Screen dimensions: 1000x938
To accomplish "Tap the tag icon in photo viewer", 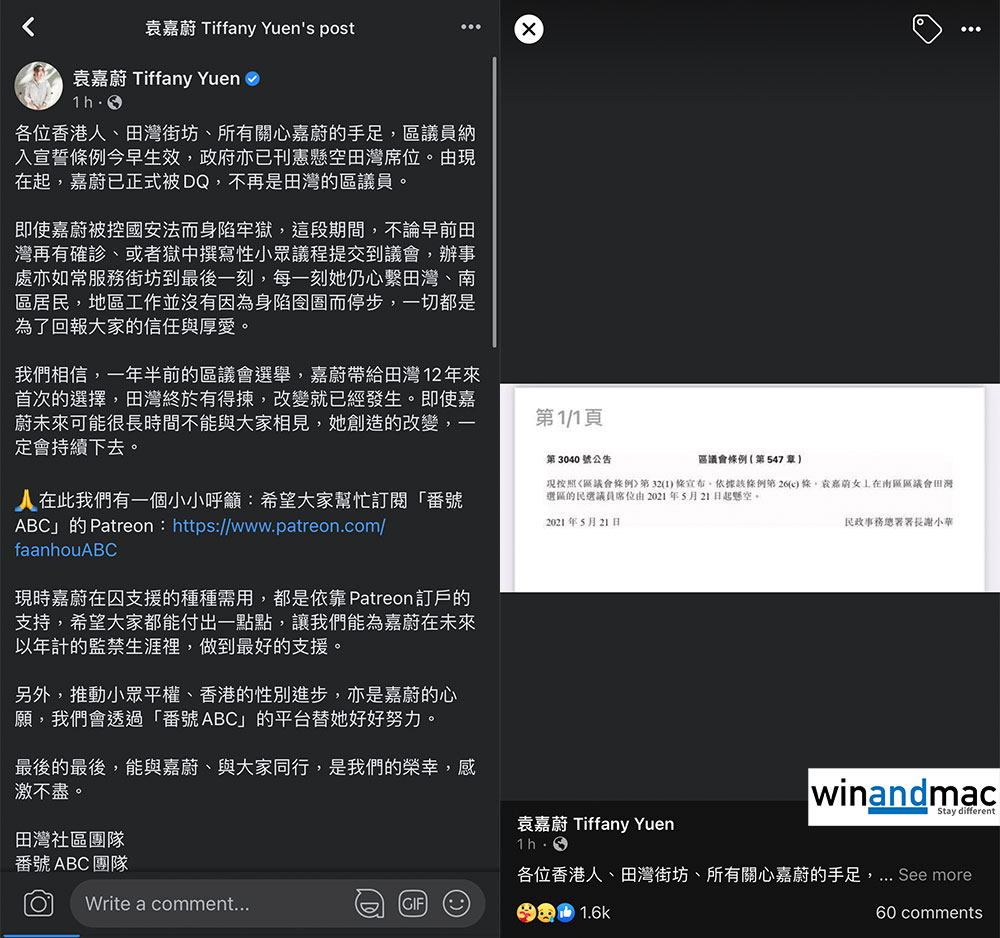I will click(927, 29).
